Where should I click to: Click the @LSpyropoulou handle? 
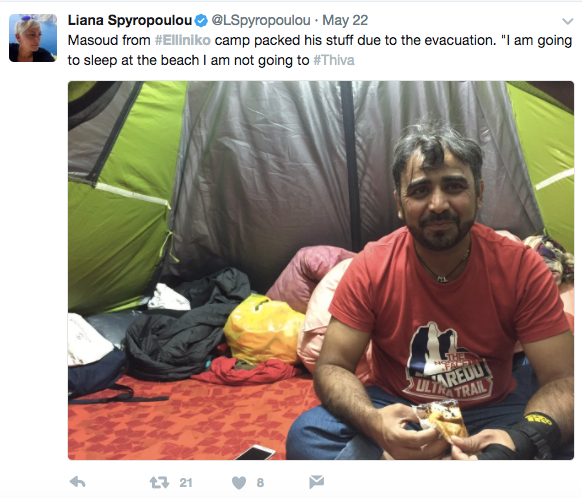261,20
